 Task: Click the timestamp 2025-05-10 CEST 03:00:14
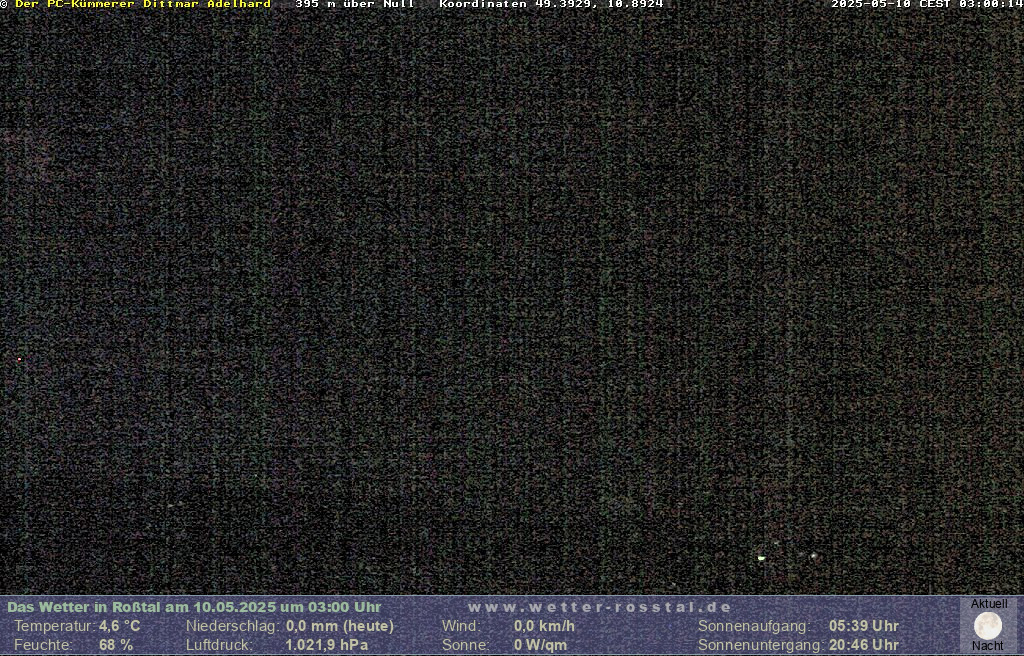(927, 4)
